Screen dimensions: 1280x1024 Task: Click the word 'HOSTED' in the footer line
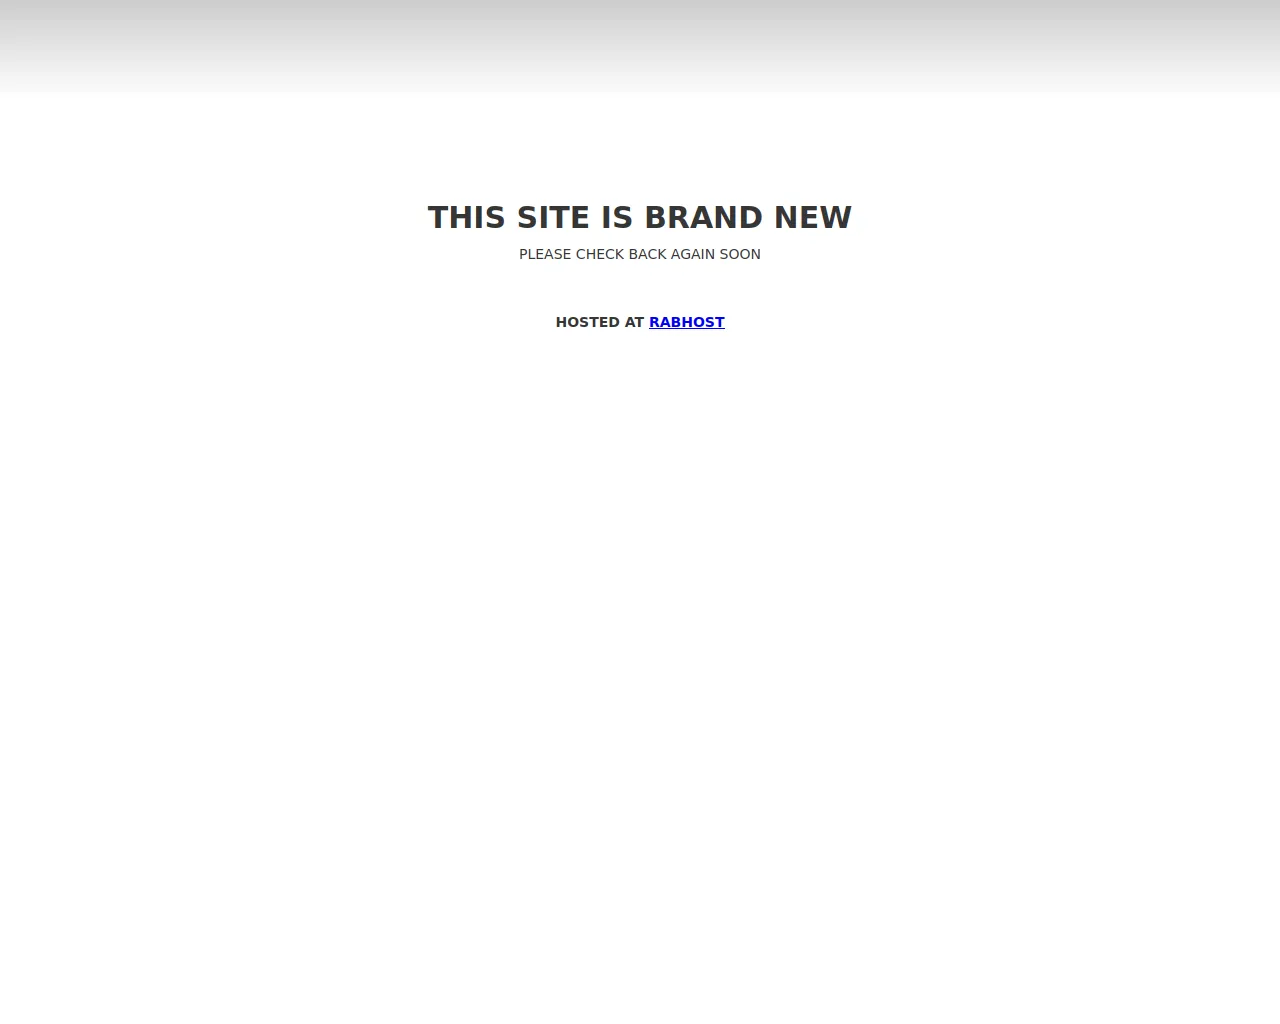(588, 322)
